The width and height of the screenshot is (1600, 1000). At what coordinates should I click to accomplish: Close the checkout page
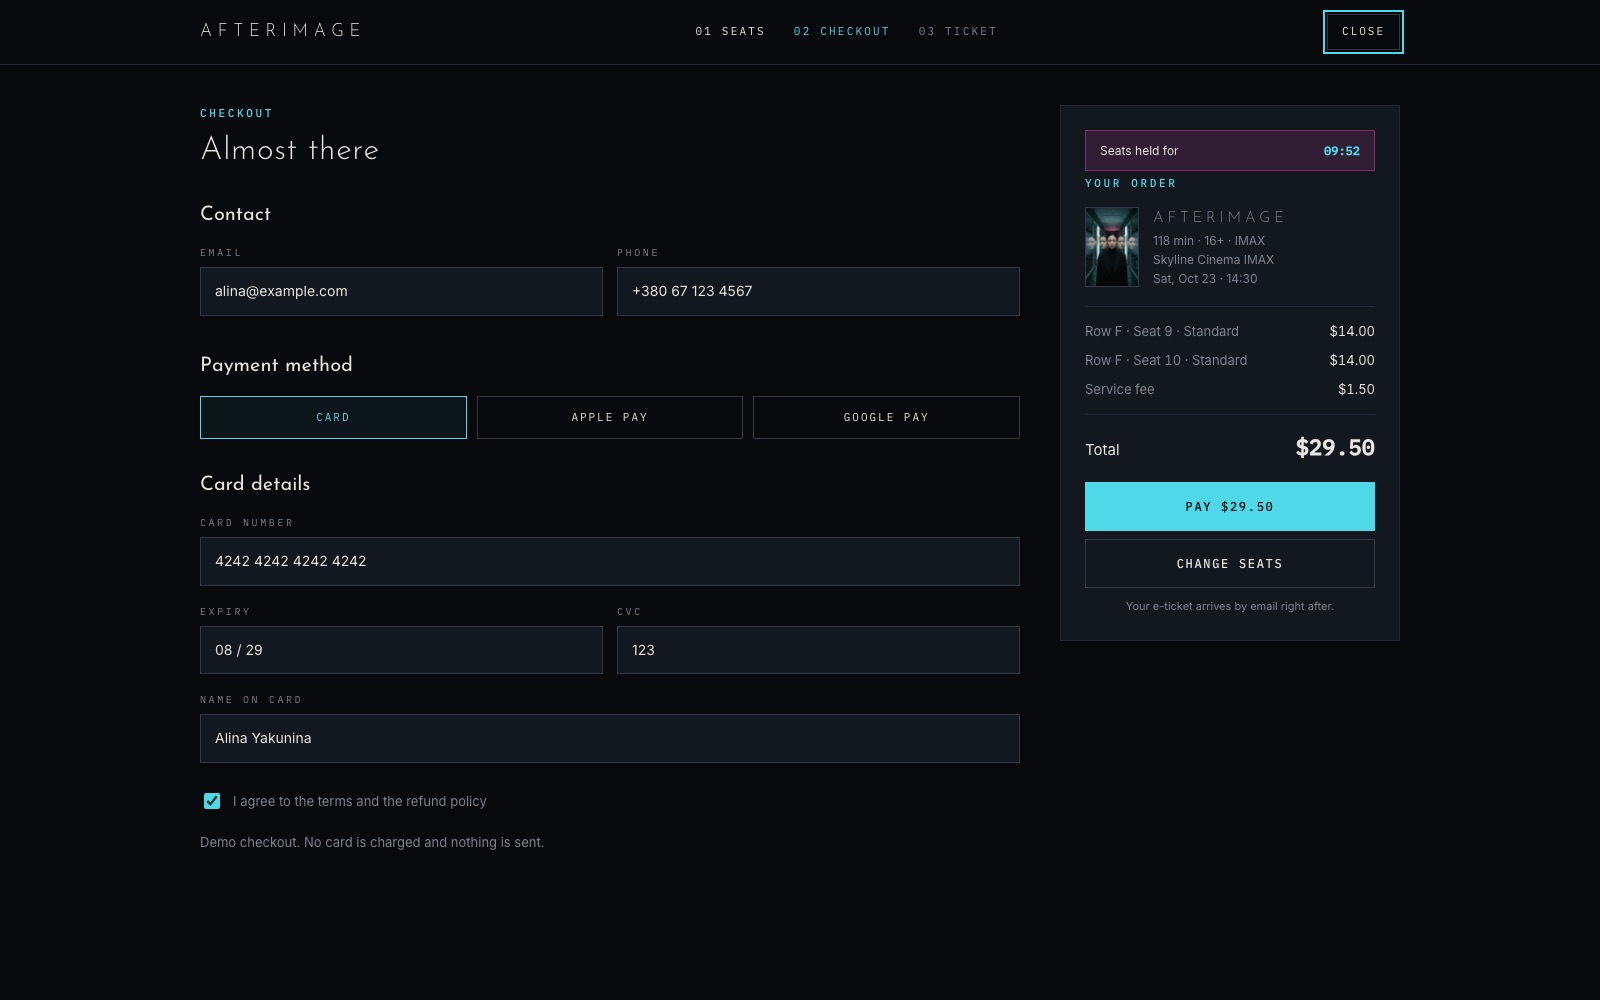pos(1363,32)
